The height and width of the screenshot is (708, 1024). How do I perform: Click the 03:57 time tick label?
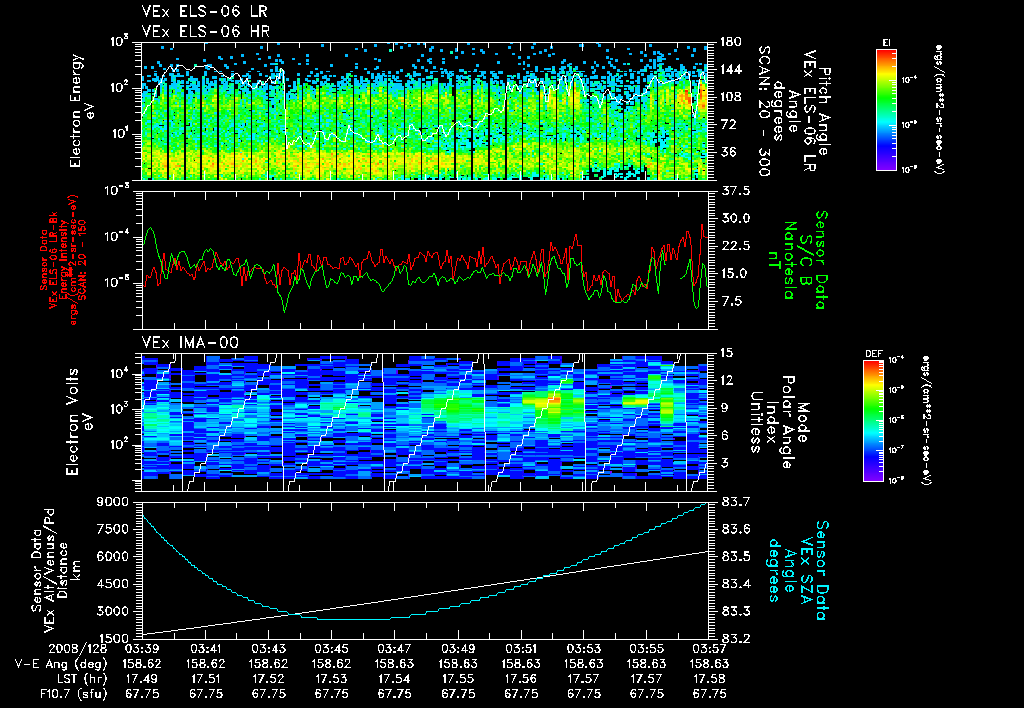(x=709, y=649)
